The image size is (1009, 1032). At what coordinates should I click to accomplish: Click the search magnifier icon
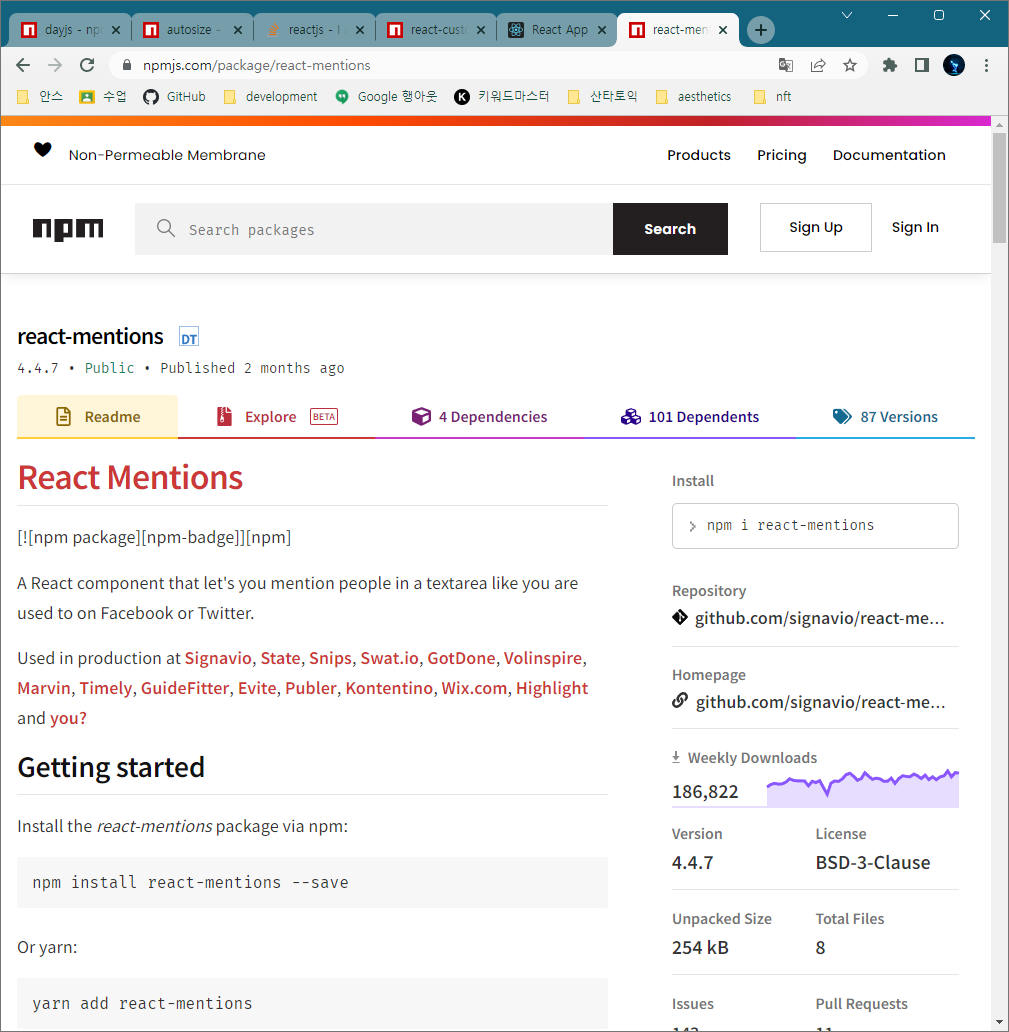[166, 228]
